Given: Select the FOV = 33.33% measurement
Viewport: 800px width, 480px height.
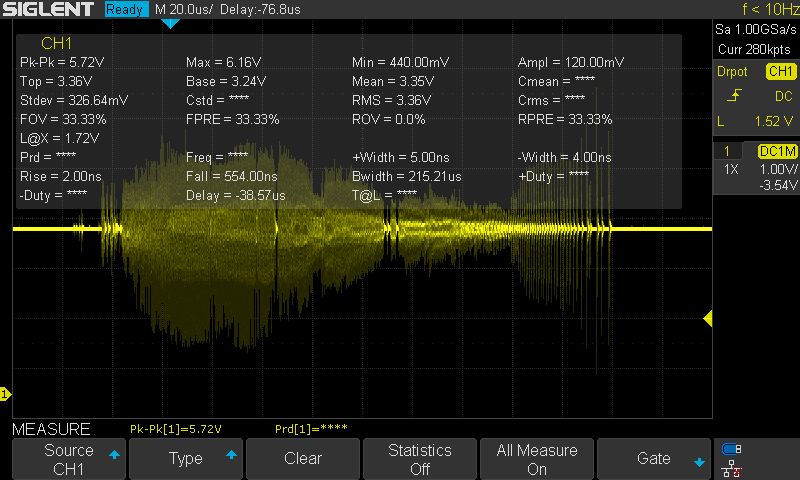Looking at the screenshot, I should pos(63,119).
